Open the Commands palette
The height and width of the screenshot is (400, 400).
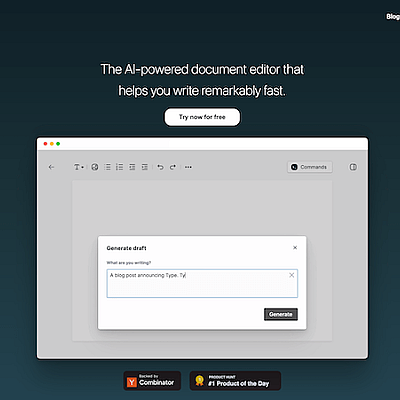(310, 167)
